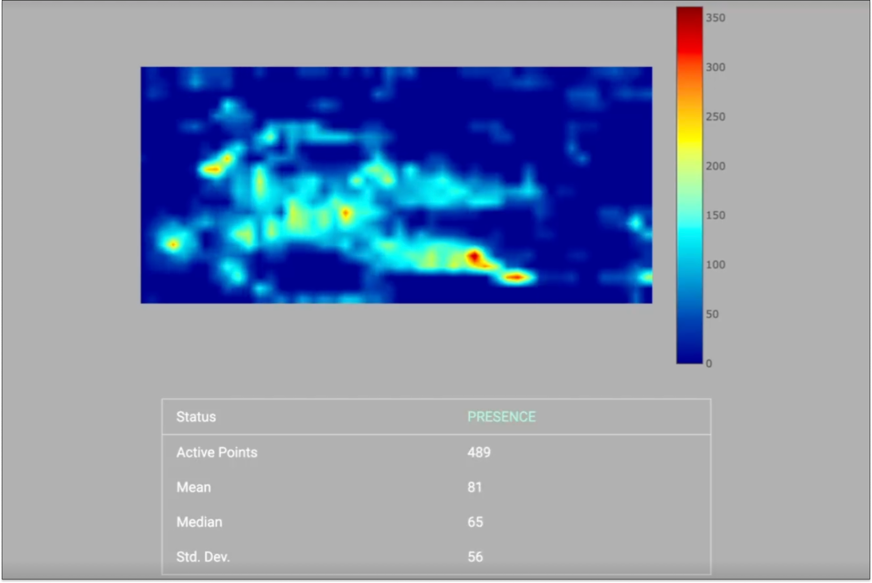Click the dark red top of colorbar
The height and width of the screenshot is (583, 872).
point(689,14)
